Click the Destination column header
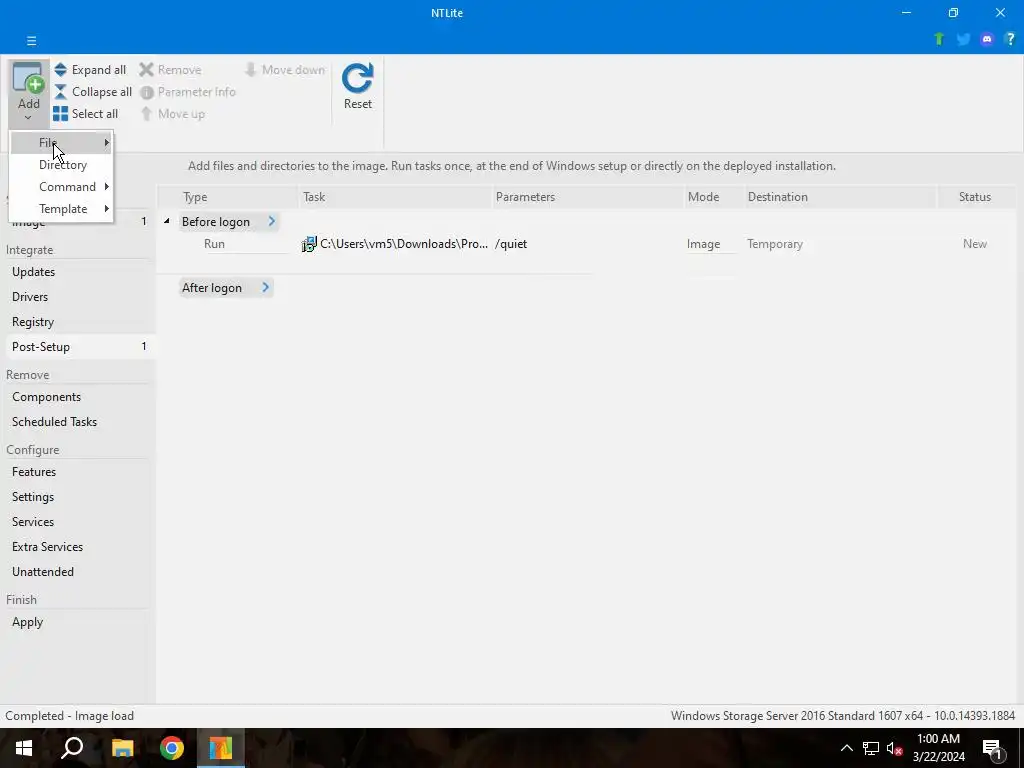The height and width of the screenshot is (768, 1024). pos(840,197)
